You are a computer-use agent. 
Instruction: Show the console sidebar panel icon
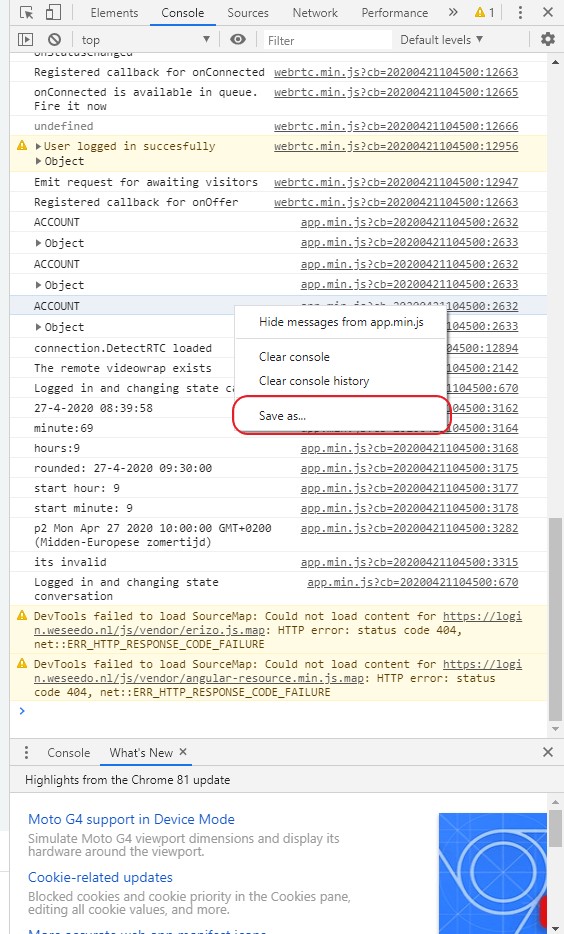click(26, 40)
